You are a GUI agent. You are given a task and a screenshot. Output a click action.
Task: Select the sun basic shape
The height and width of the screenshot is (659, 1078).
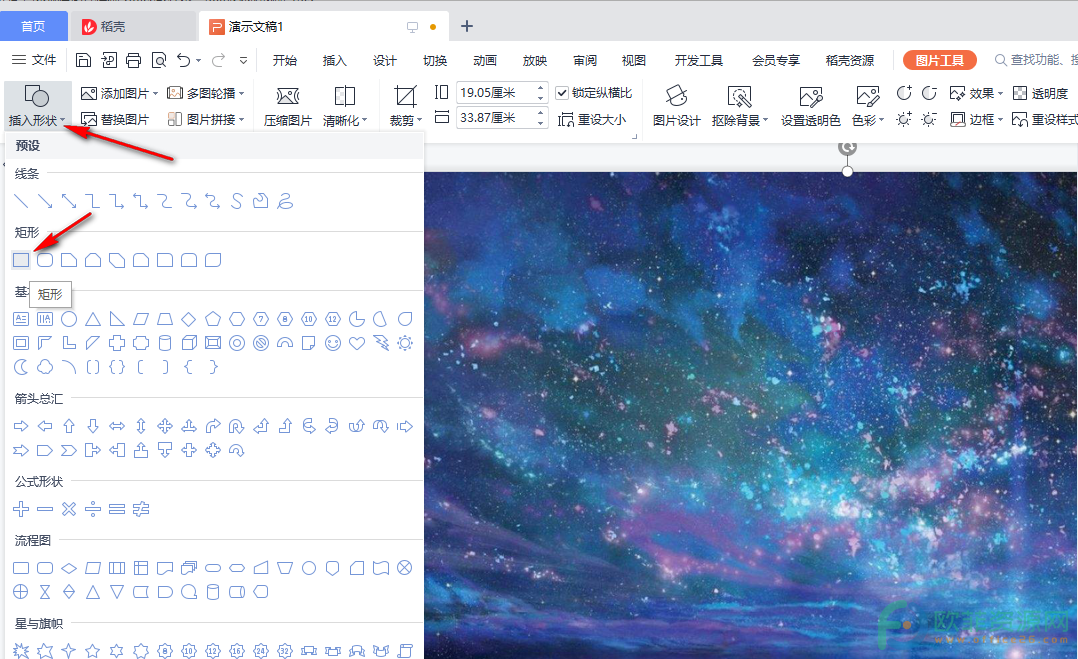click(x=405, y=343)
